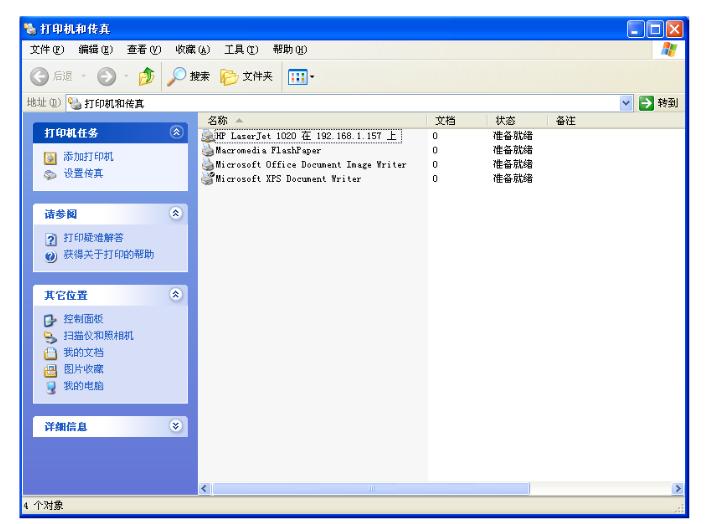Image resolution: width=709 pixels, height=524 pixels.
Task: Click 准备就绪 status of Macromedia FlashPaper
Action: pos(513,150)
